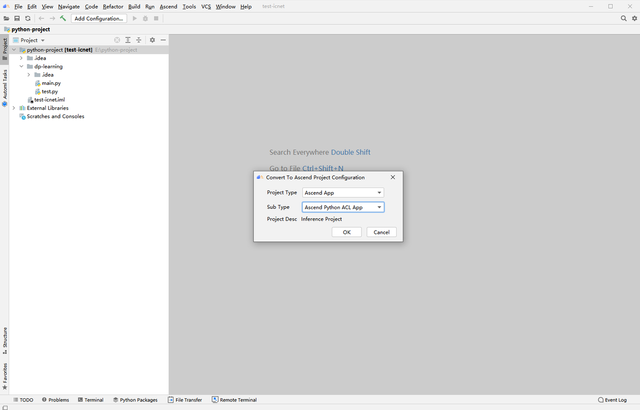Collapse the dp-learning folder
This screenshot has height=410, width=640.
click(21, 66)
